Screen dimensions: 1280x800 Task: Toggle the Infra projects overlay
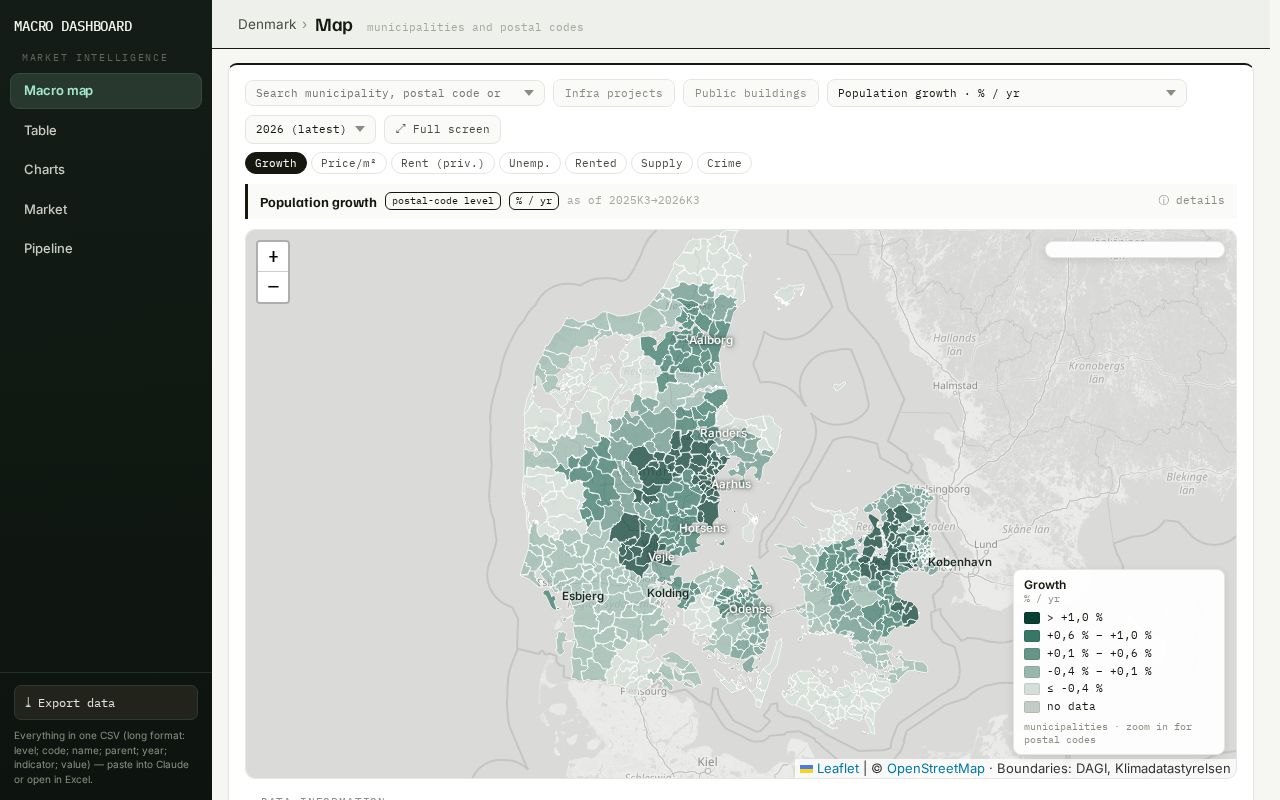(614, 93)
